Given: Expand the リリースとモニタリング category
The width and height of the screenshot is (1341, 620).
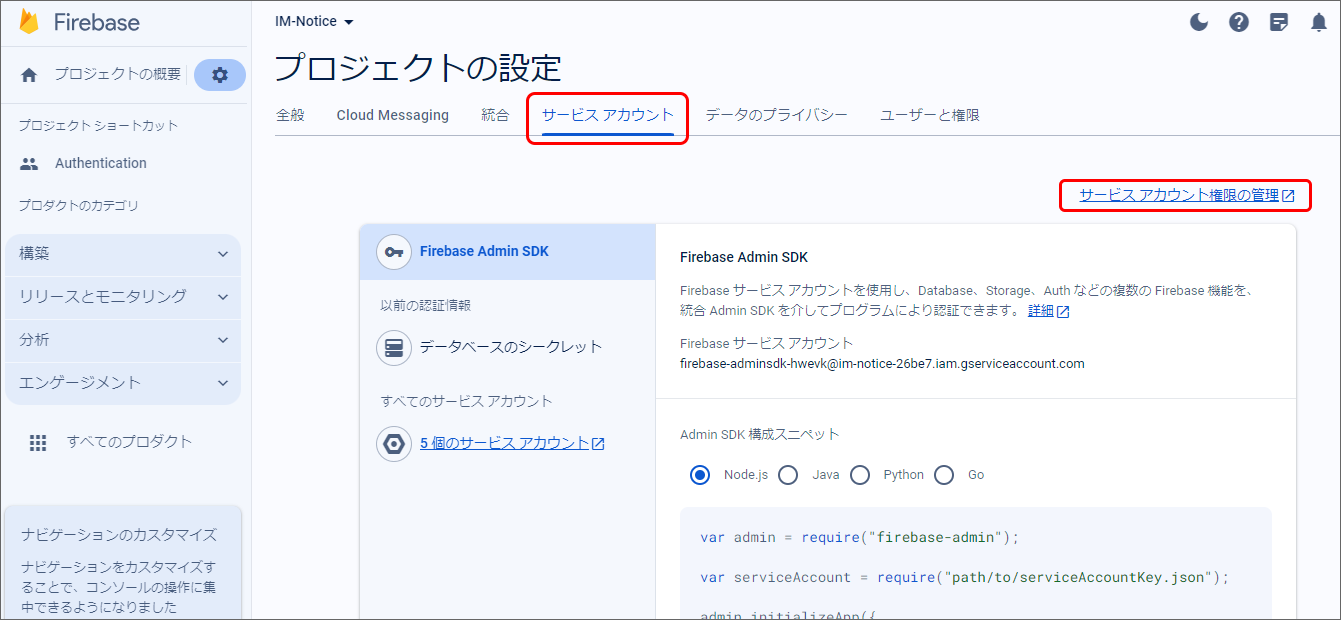Looking at the screenshot, I should pyautogui.click(x=123, y=297).
